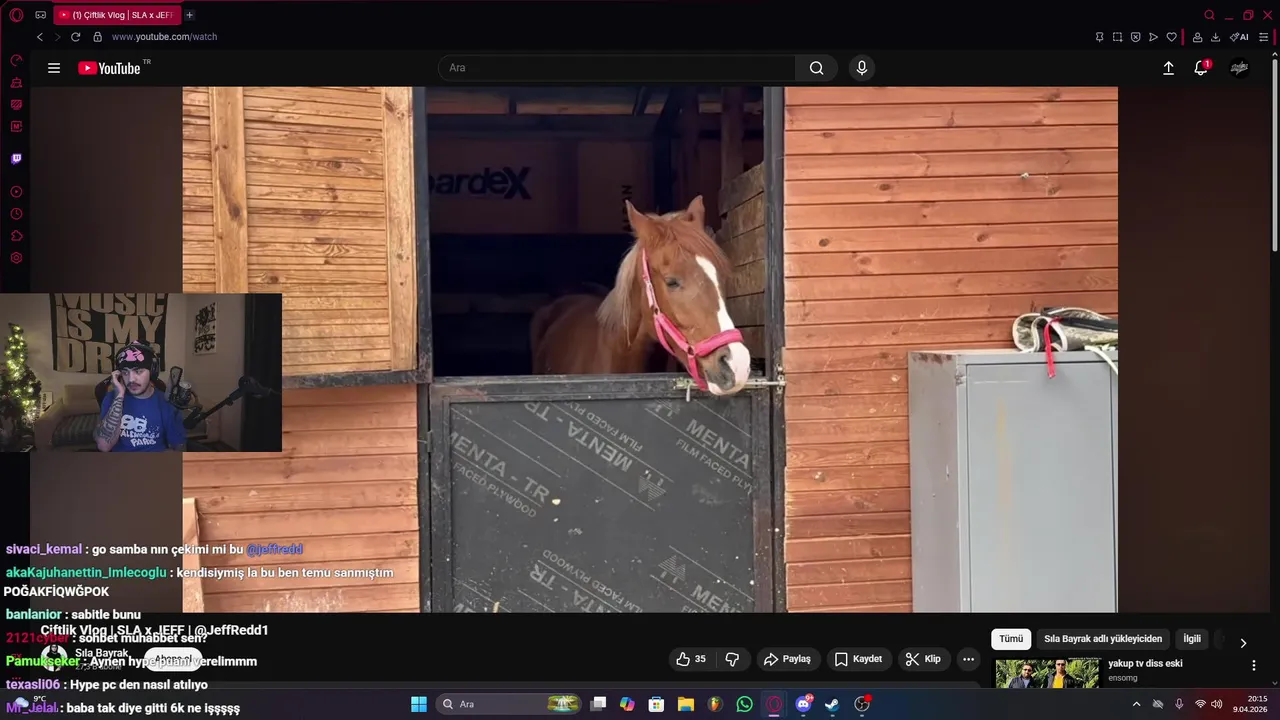Open the ensomg channel link

click(1123, 678)
